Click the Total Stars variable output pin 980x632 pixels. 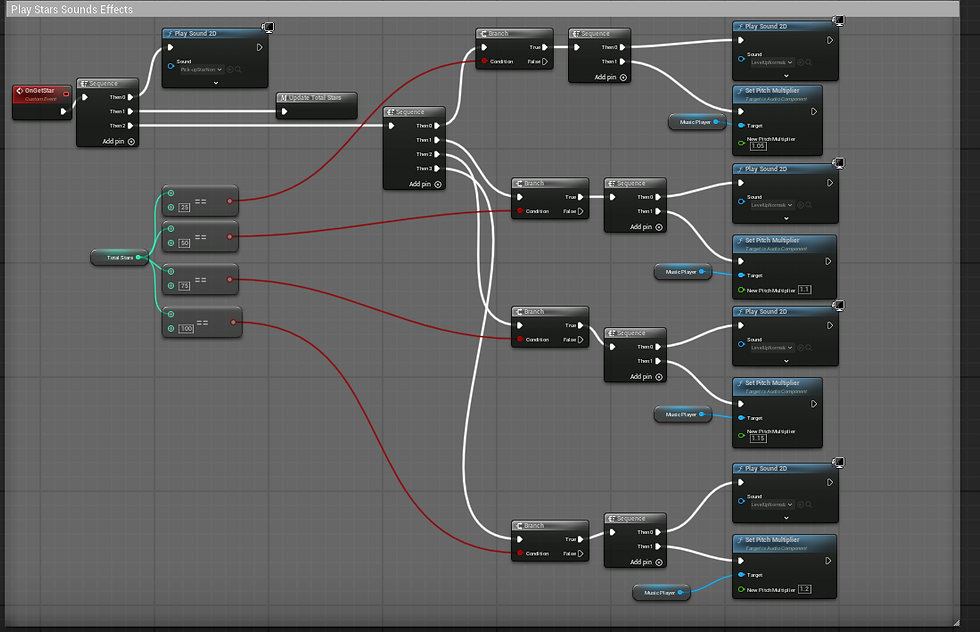[x=139, y=257]
